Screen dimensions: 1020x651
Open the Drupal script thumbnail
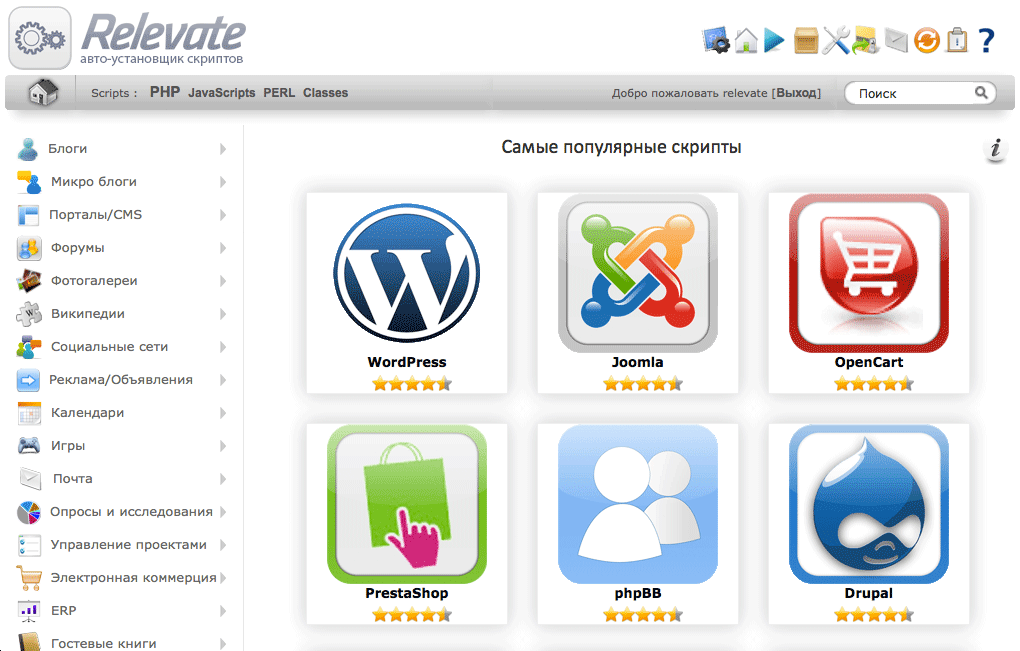868,505
